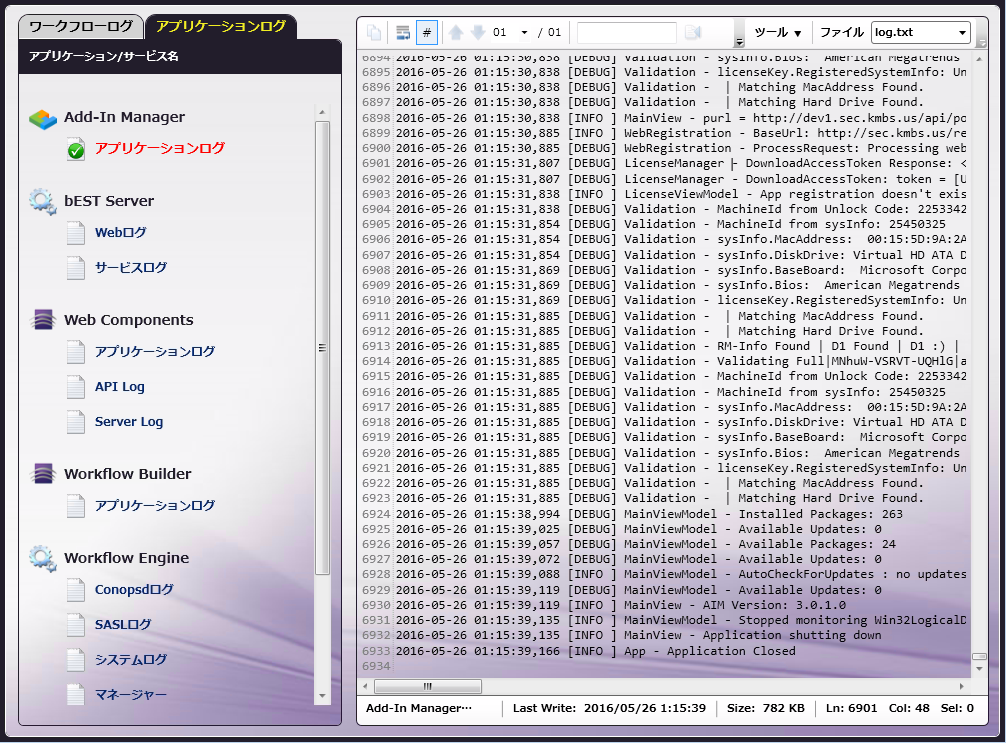Open the log.txt file dropdown

click(921, 32)
